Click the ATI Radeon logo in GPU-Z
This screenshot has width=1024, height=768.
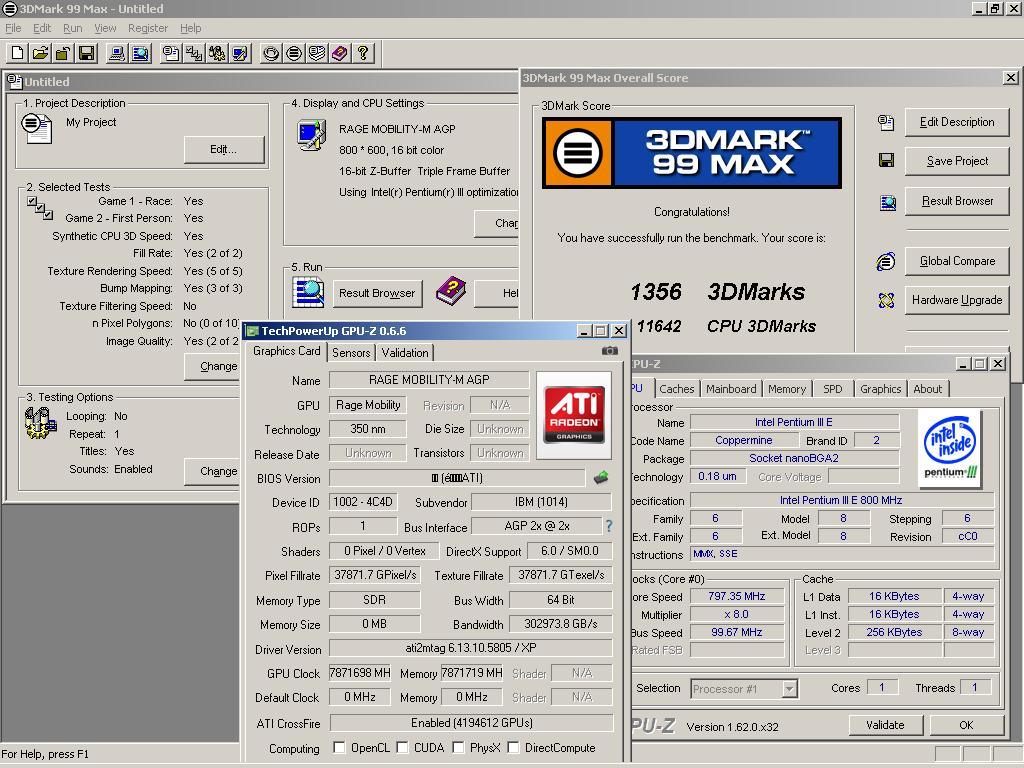point(574,415)
